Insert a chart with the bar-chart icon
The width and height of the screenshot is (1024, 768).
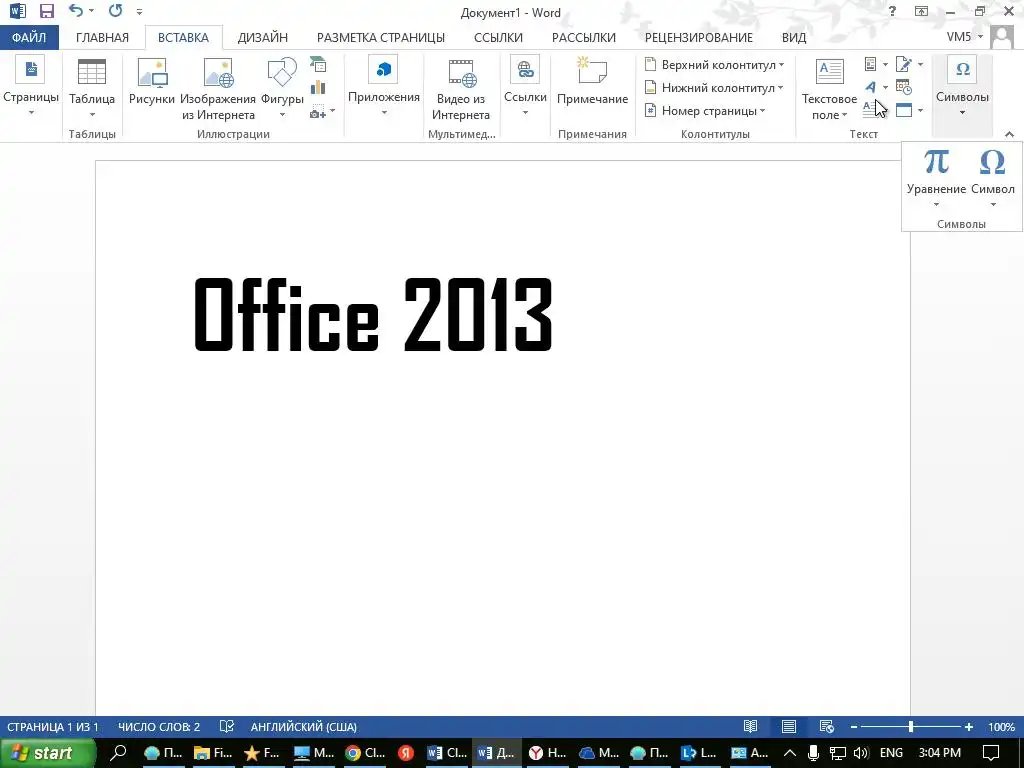(318, 88)
